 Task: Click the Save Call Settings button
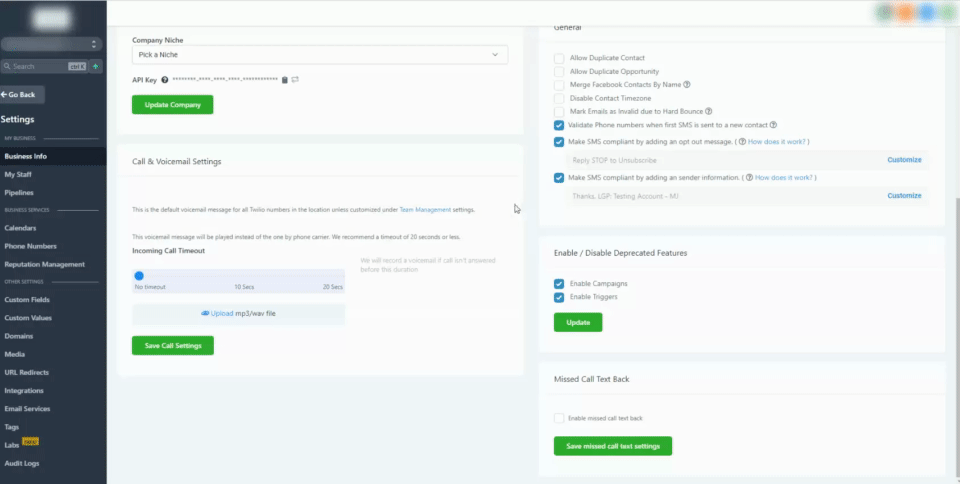173,346
